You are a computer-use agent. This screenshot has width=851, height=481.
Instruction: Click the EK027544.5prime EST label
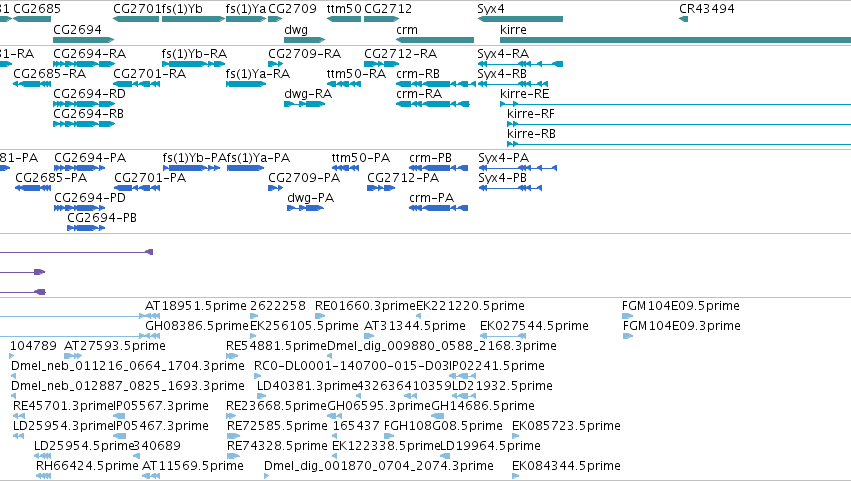pos(534,326)
